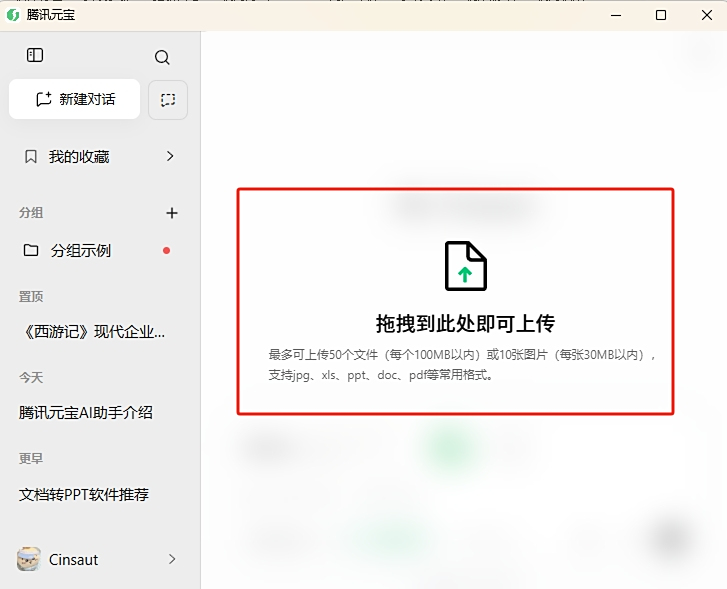Open the pinned 《西游记》现代企业 conversation
The height and width of the screenshot is (589, 727).
93,331
